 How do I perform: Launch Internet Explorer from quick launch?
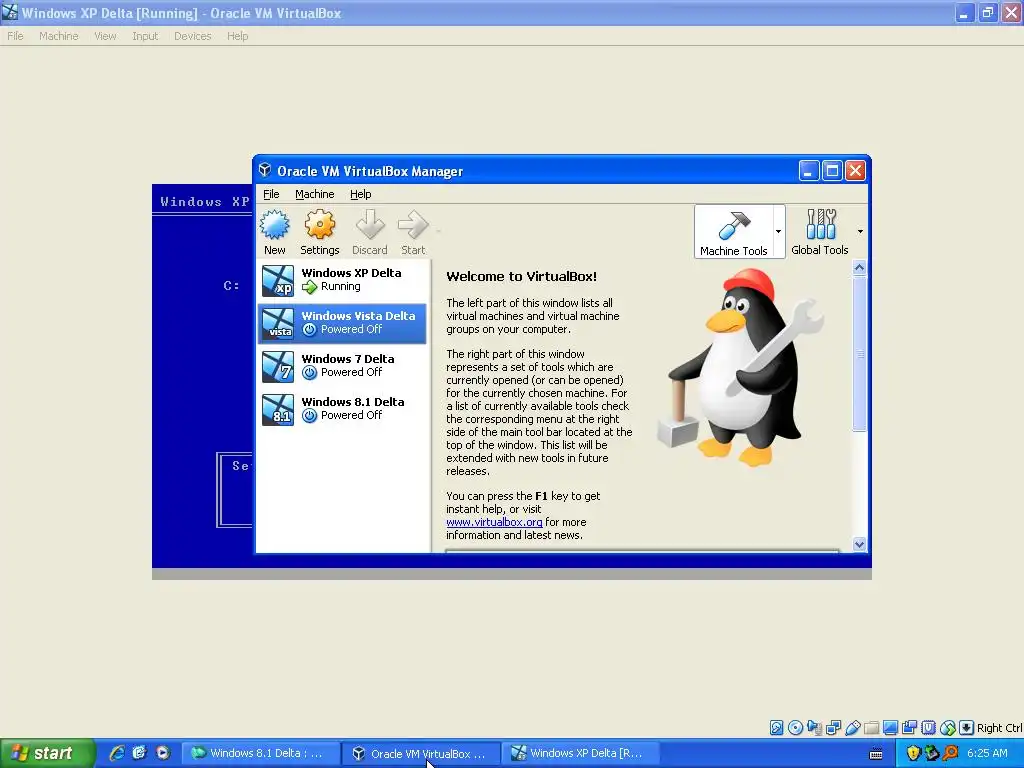click(x=117, y=753)
